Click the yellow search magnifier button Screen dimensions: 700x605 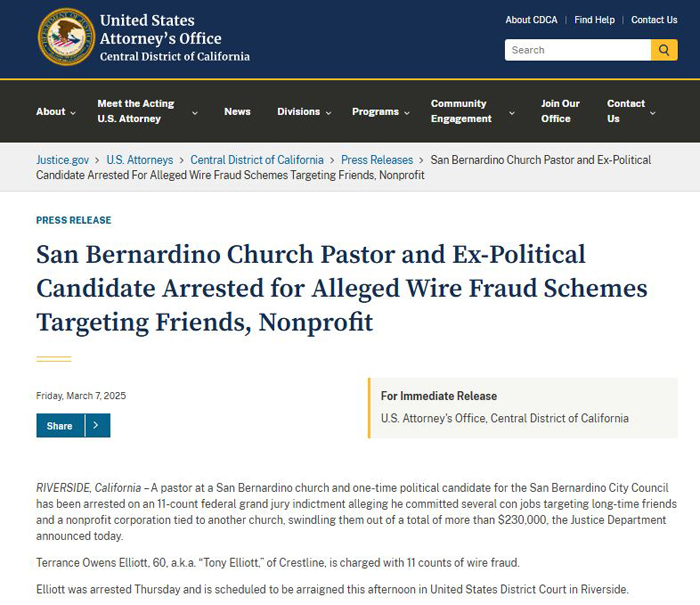664,50
